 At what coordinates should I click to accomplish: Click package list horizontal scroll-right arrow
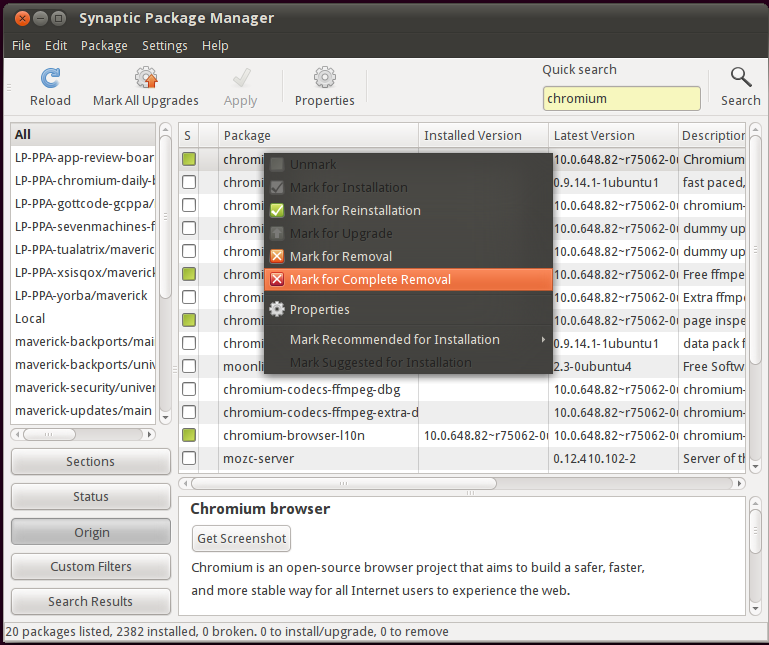(739, 484)
